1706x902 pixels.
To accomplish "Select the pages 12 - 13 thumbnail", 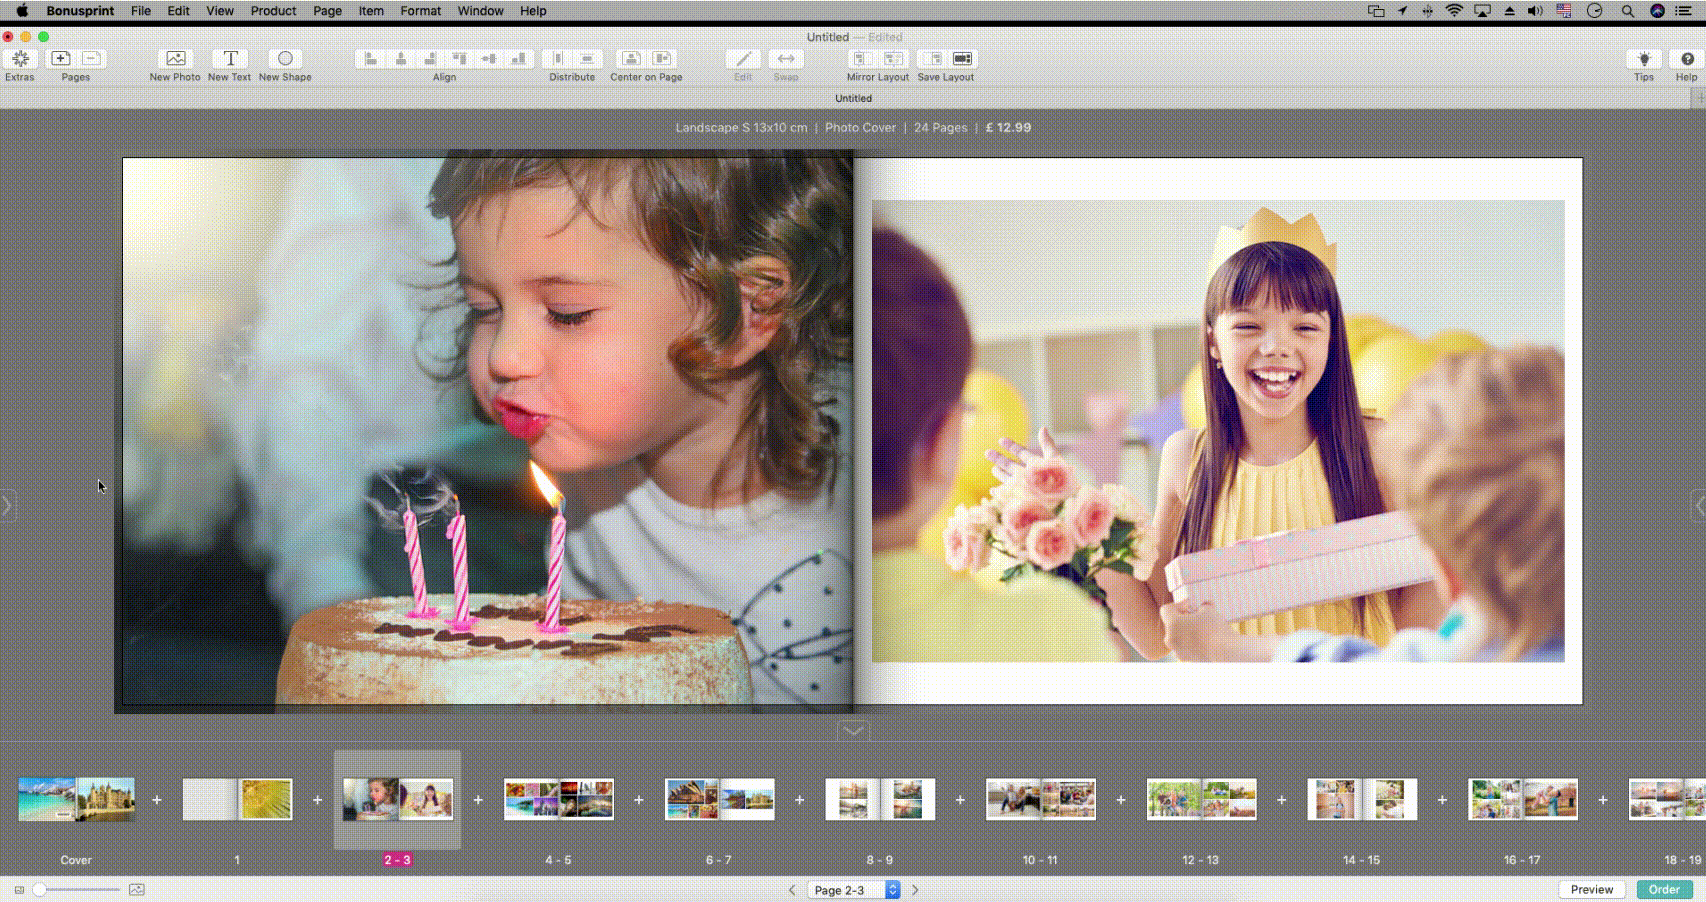I will 1201,799.
